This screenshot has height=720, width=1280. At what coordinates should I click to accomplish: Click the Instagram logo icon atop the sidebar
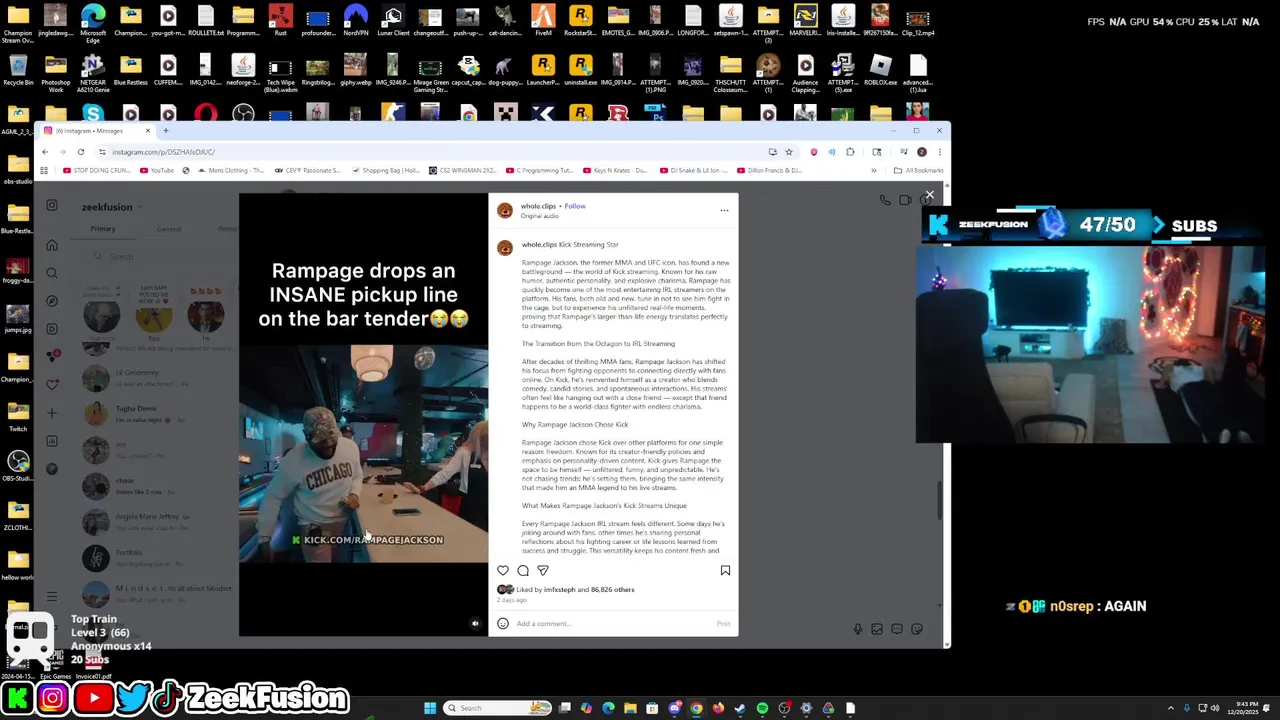(x=52, y=206)
